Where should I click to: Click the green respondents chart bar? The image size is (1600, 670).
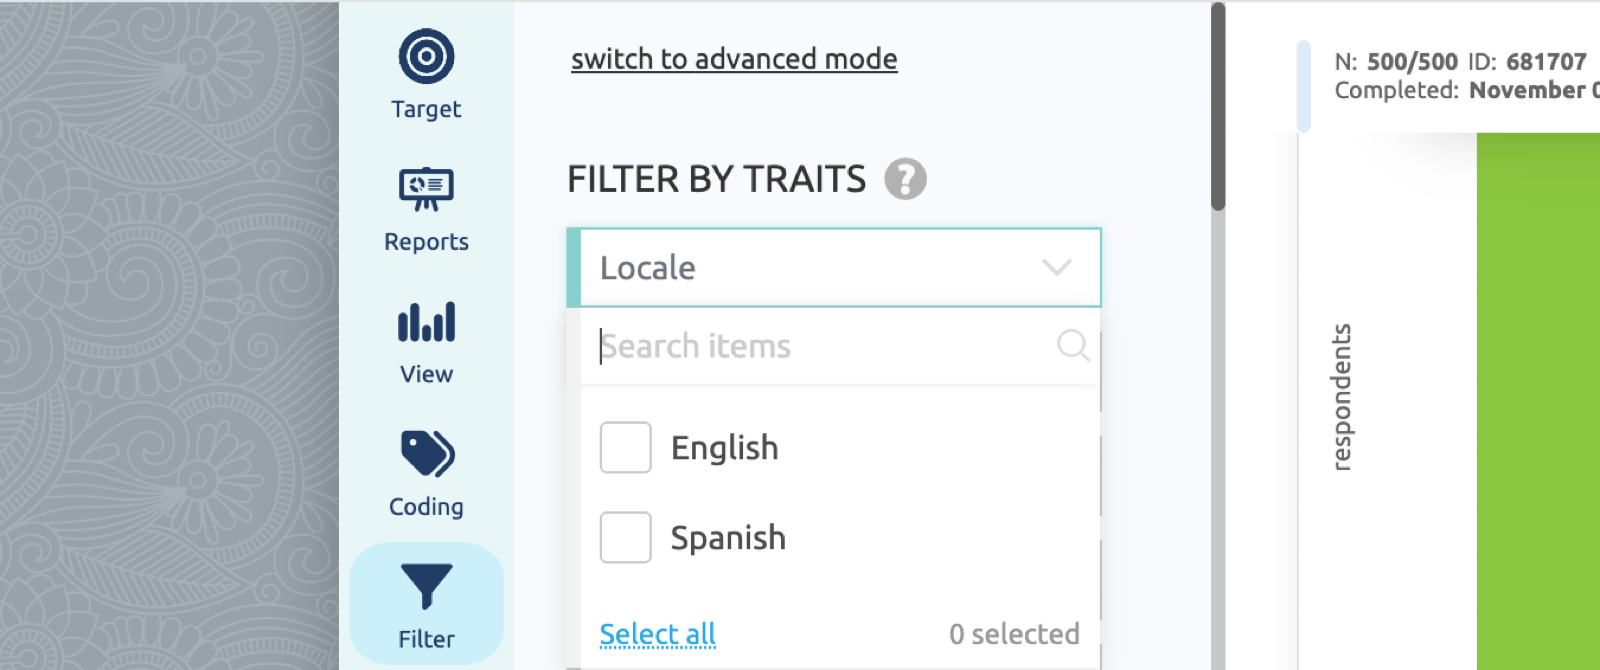(x=1538, y=400)
